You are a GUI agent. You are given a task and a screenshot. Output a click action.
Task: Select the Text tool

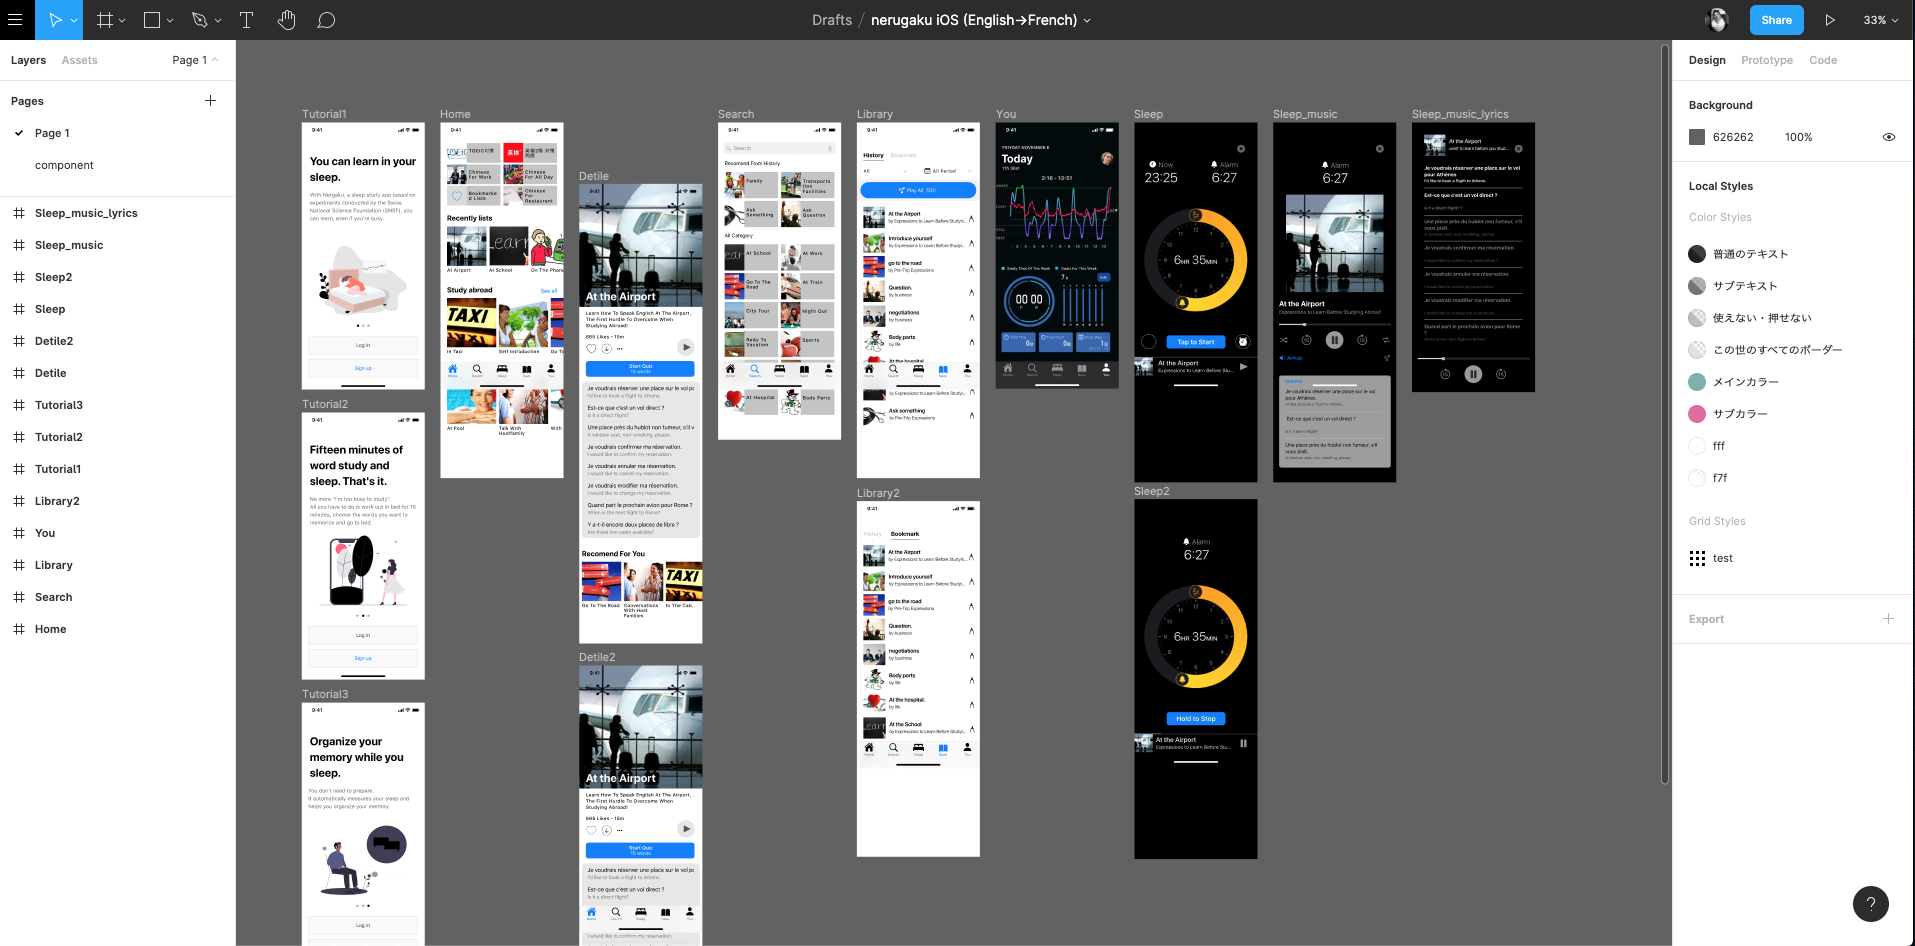(246, 20)
